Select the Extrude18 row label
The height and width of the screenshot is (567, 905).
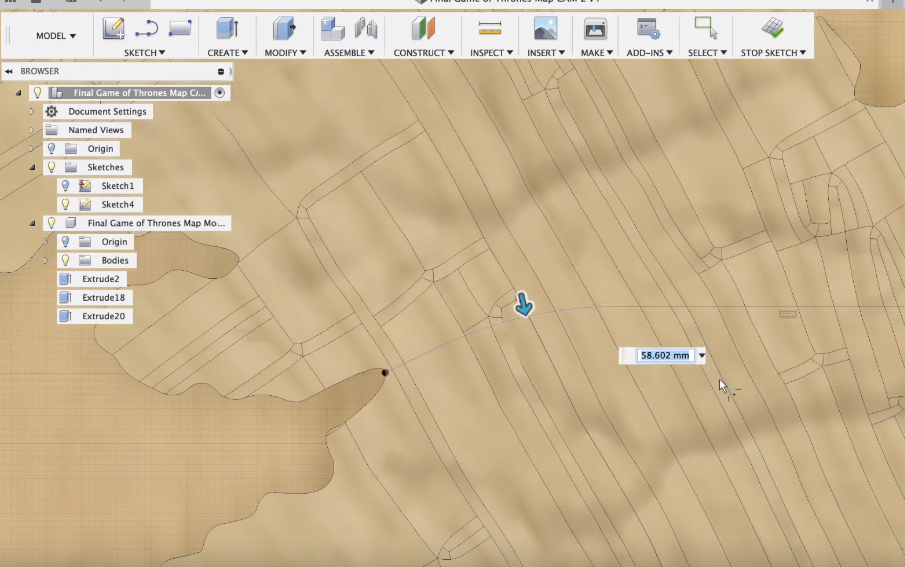103,297
